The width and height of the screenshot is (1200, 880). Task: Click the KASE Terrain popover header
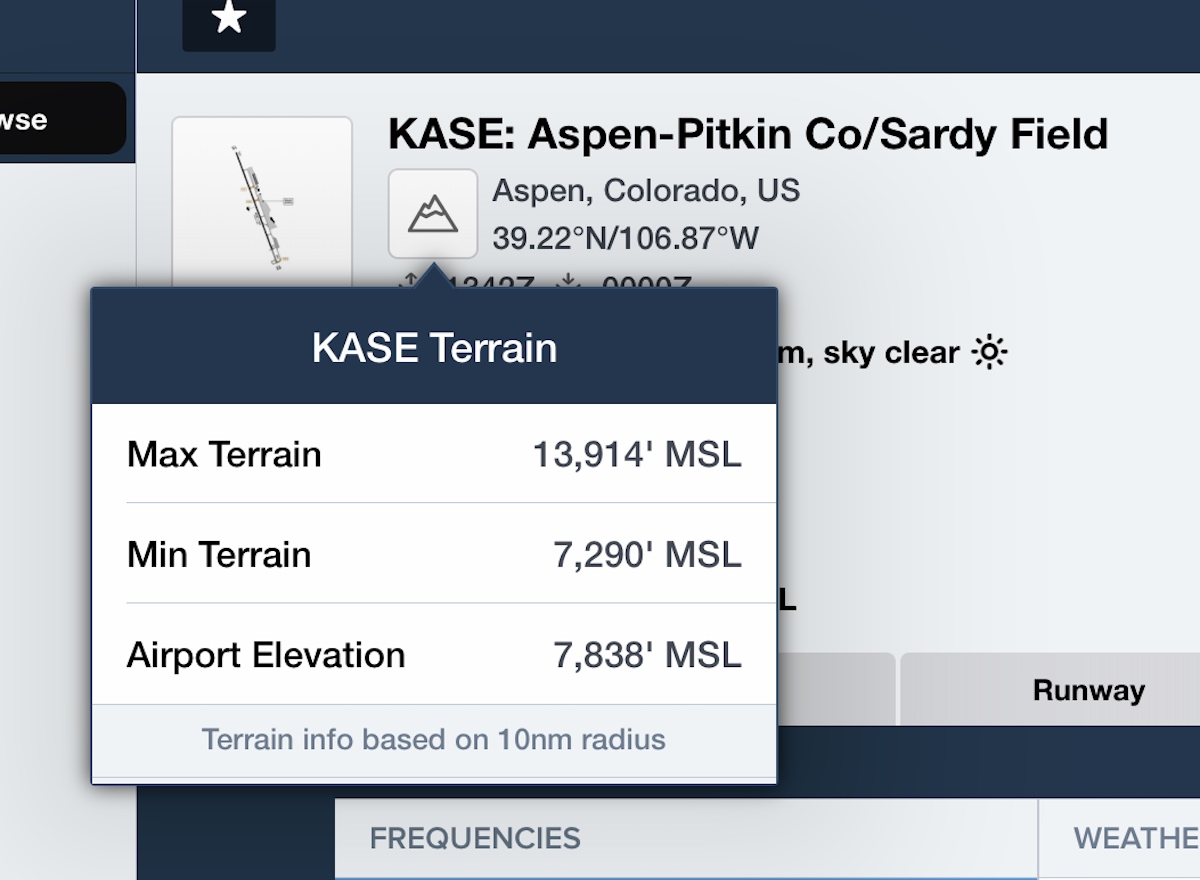click(434, 347)
